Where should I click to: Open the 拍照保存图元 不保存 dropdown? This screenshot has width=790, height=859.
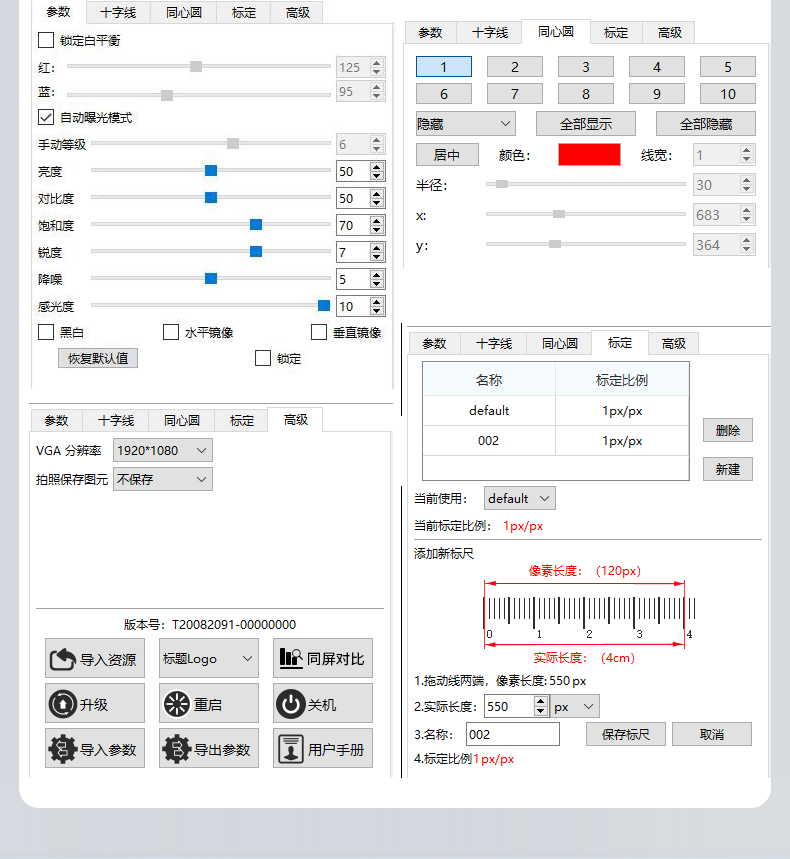pyautogui.click(x=163, y=479)
